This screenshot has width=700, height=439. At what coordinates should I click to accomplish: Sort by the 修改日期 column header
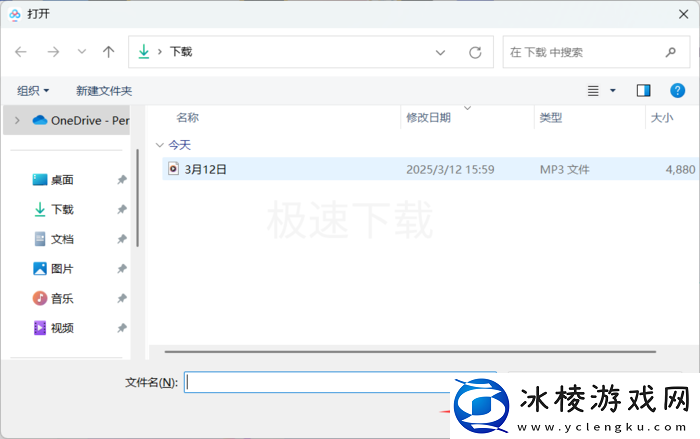[x=428, y=117]
